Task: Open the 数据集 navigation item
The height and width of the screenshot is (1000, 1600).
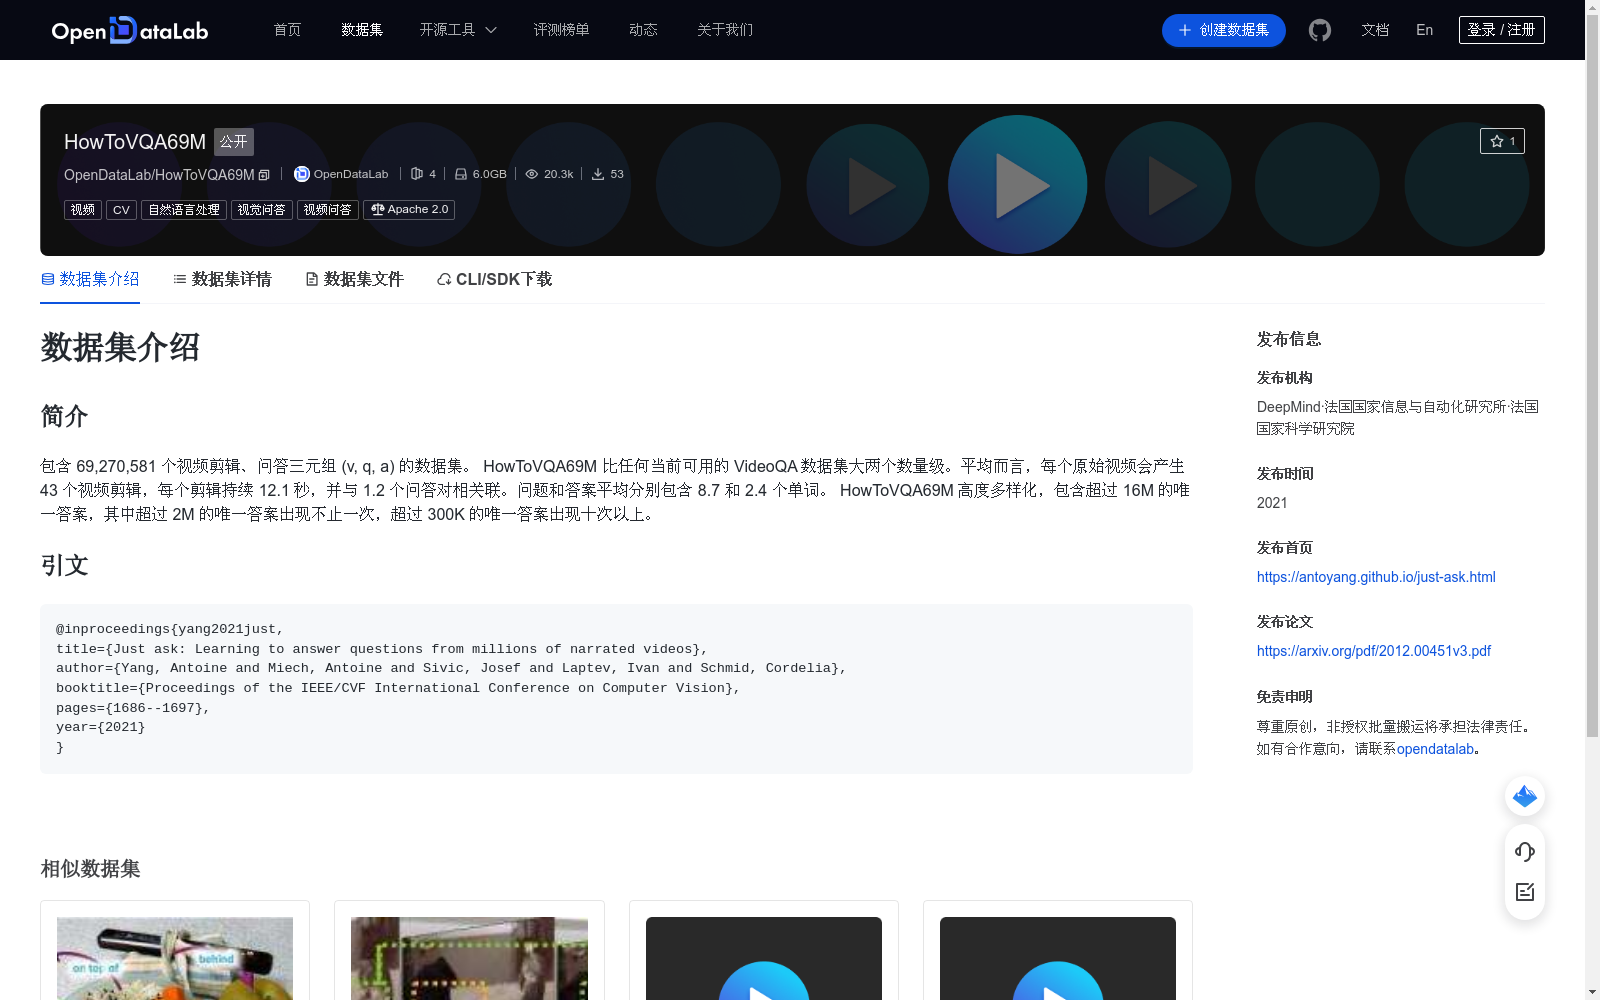Action: [x=362, y=30]
